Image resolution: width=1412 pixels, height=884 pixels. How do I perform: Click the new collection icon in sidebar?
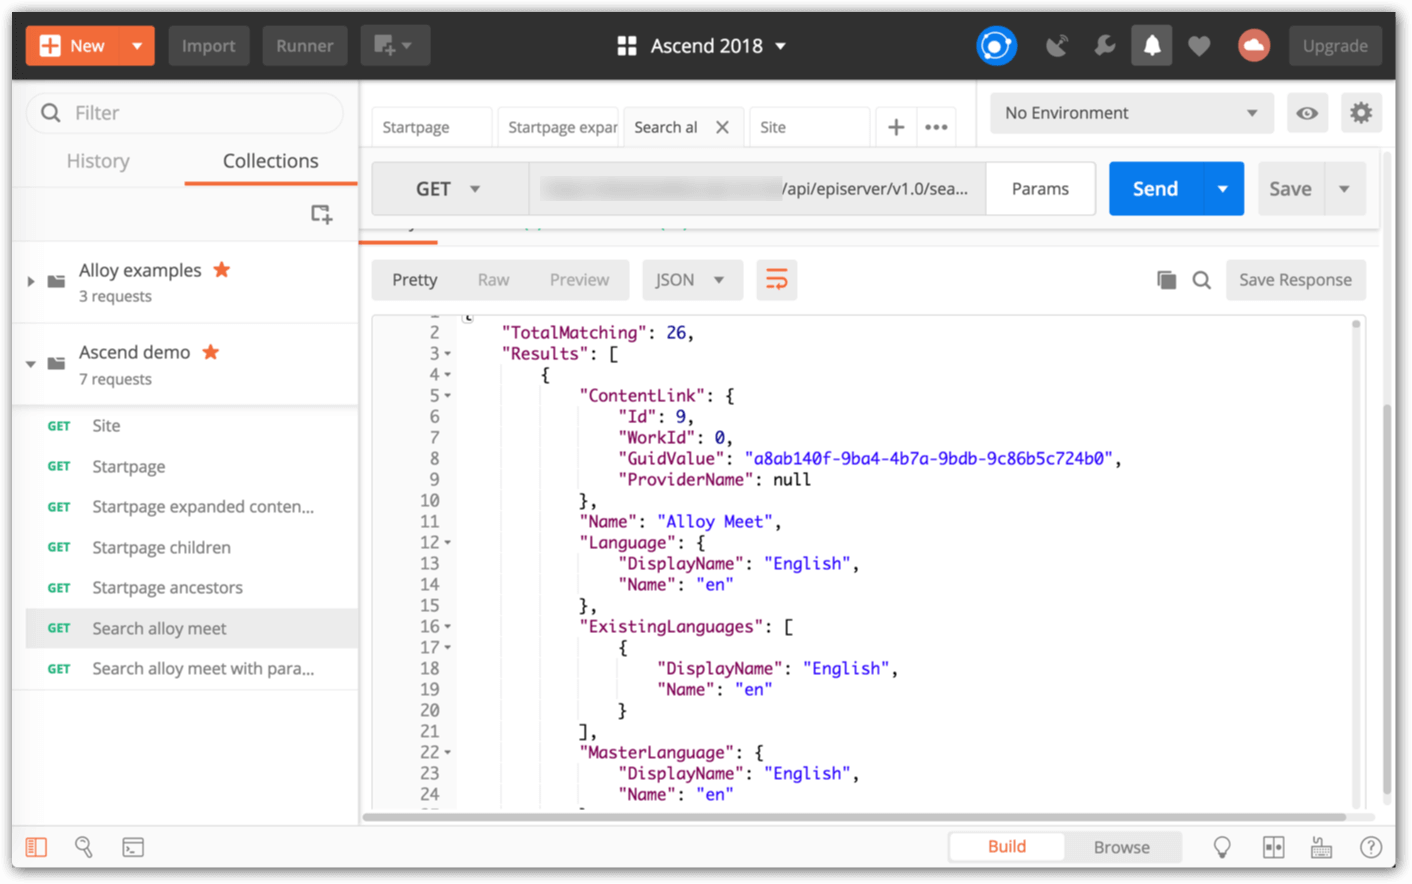[x=321, y=214]
